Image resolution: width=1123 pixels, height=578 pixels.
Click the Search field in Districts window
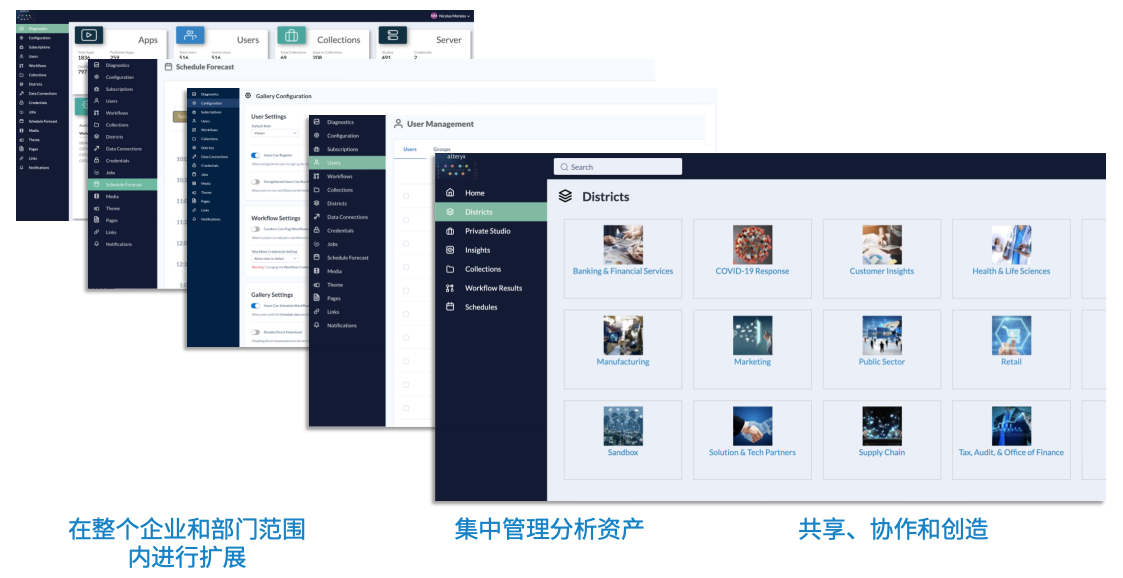click(617, 167)
